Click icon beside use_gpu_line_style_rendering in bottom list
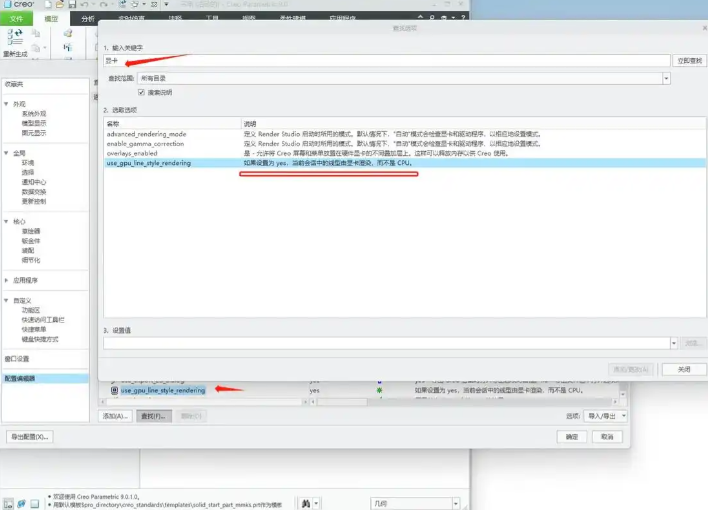Viewport: 708px width, 510px height. 114,390
